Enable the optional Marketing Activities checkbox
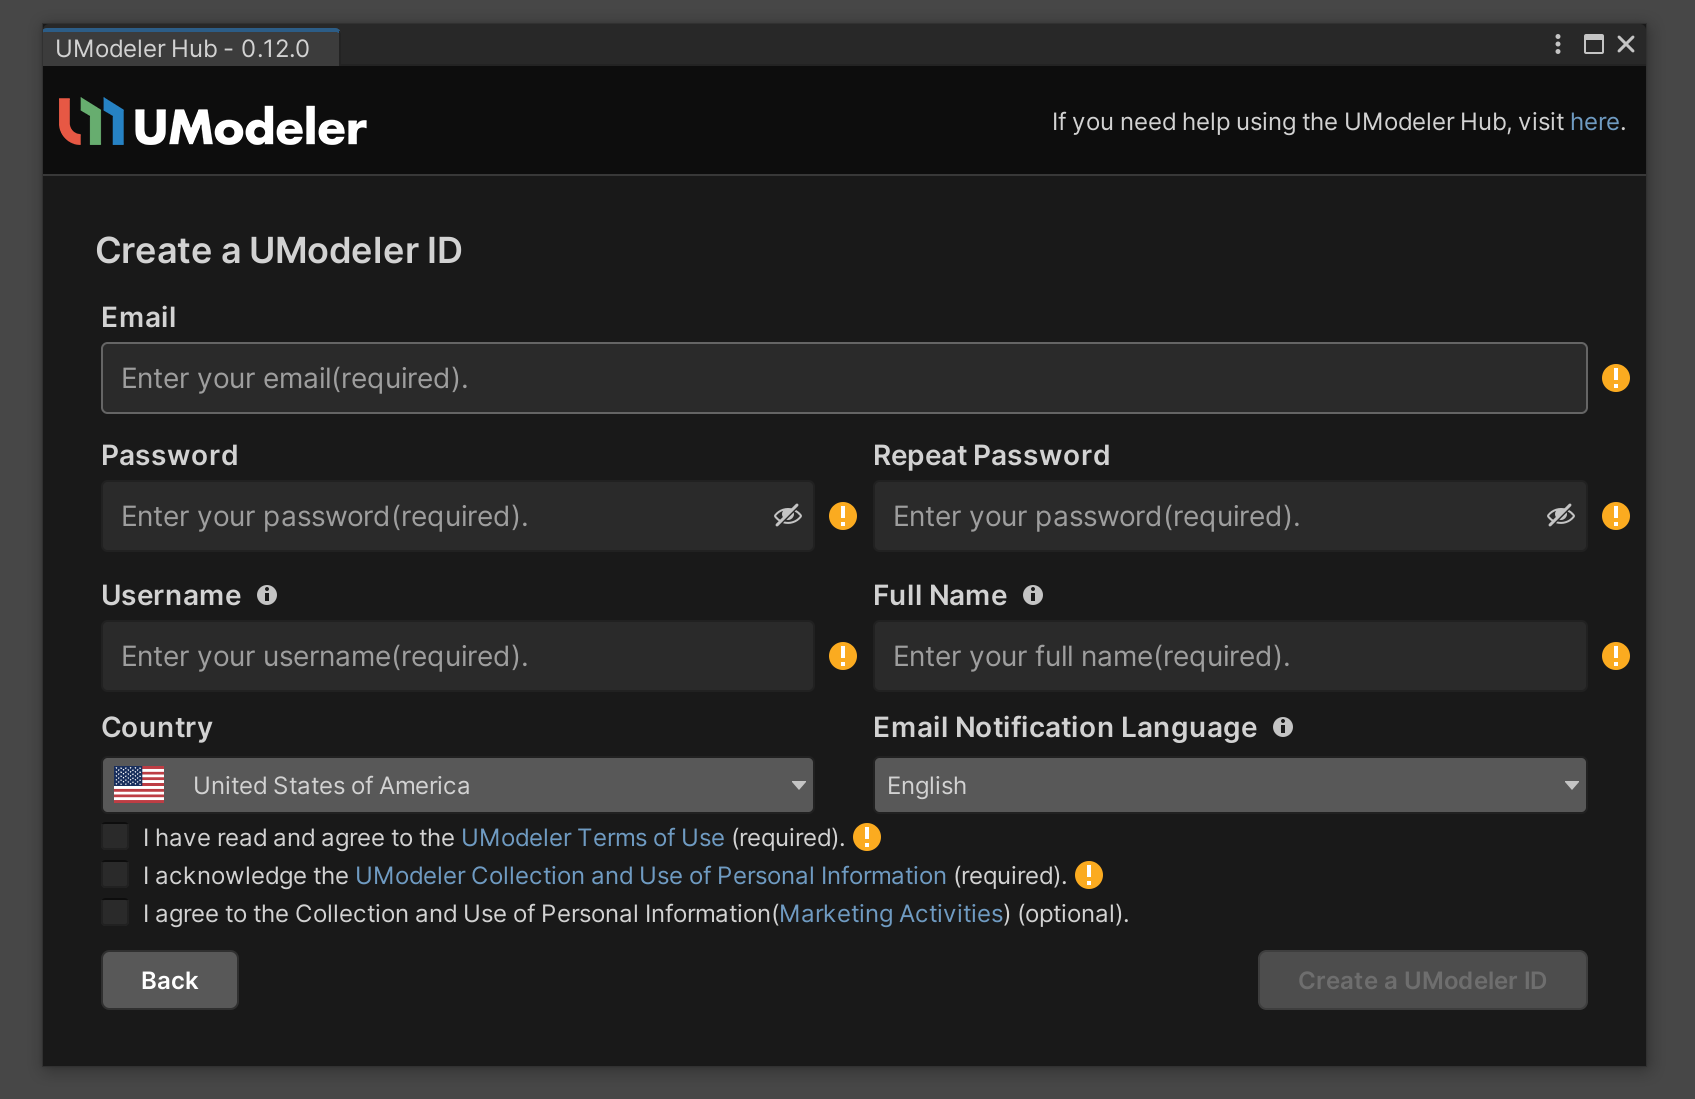This screenshot has height=1099, width=1695. [116, 913]
